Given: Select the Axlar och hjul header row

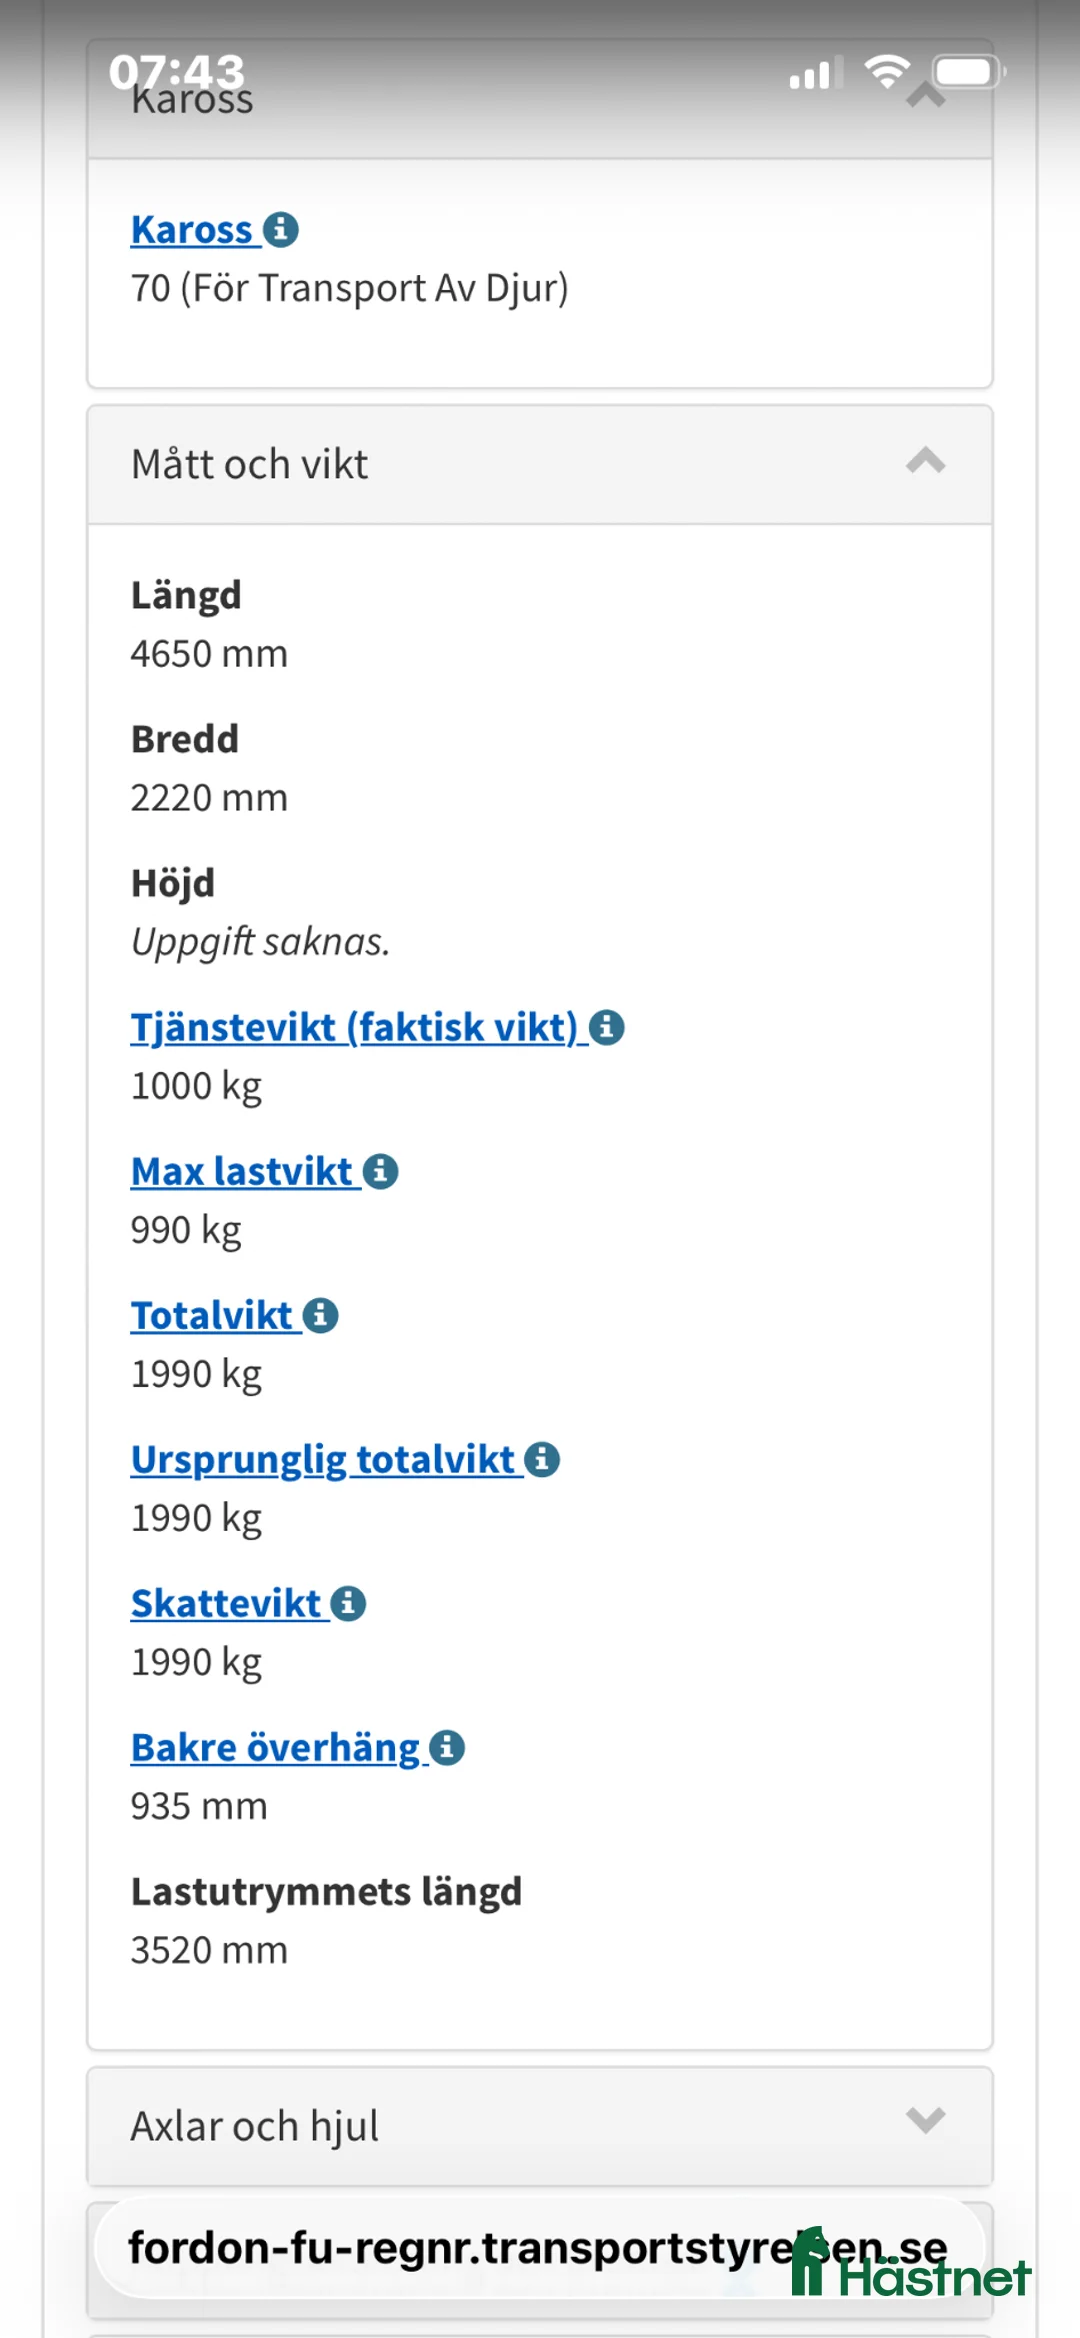Looking at the screenshot, I should click(255, 2125).
